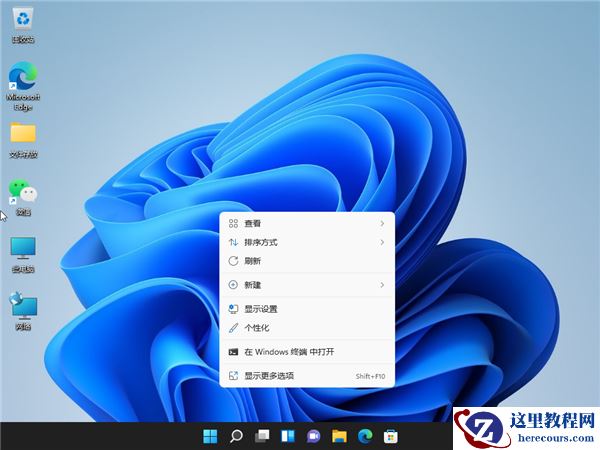Screen dimensions: 600x450
Task: Click 刷新 to refresh the desktop
Action: coord(307,261)
